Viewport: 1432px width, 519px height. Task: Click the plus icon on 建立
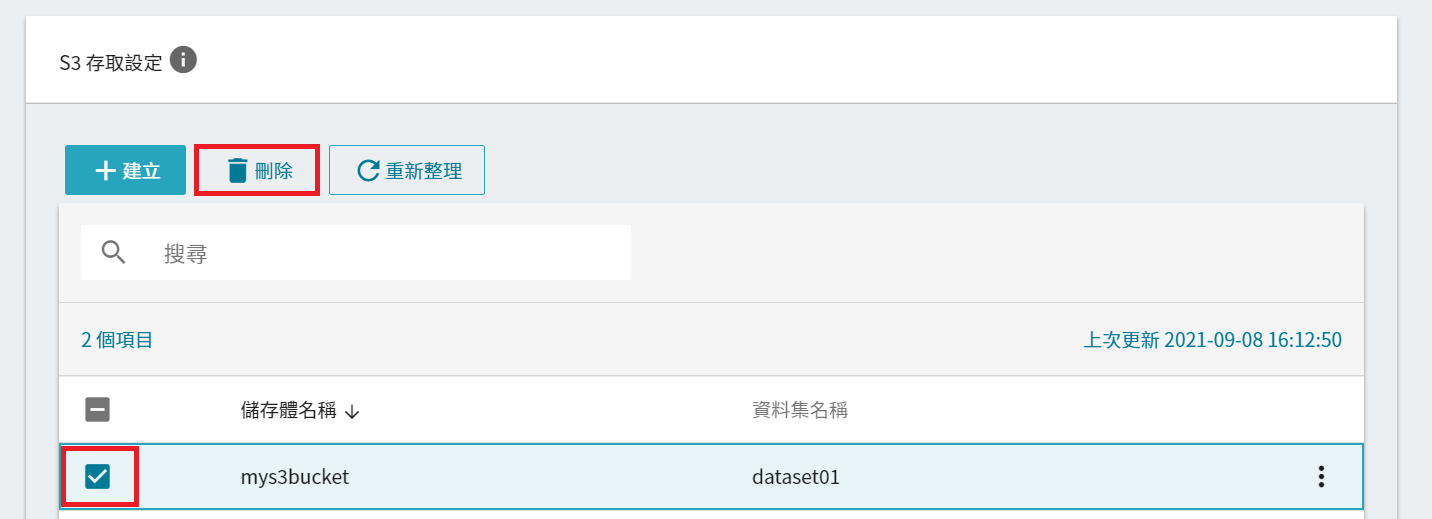coord(105,171)
